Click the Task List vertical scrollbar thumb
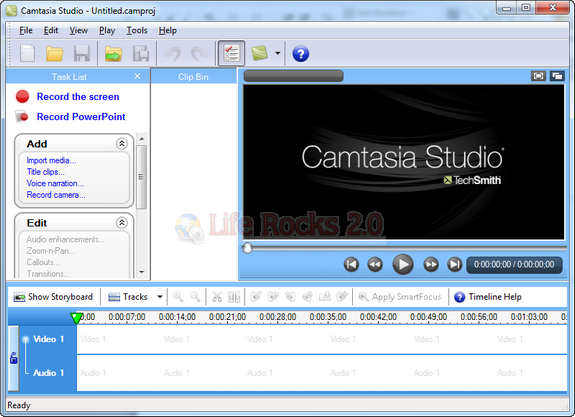This screenshot has height=417, width=575. coord(142,177)
